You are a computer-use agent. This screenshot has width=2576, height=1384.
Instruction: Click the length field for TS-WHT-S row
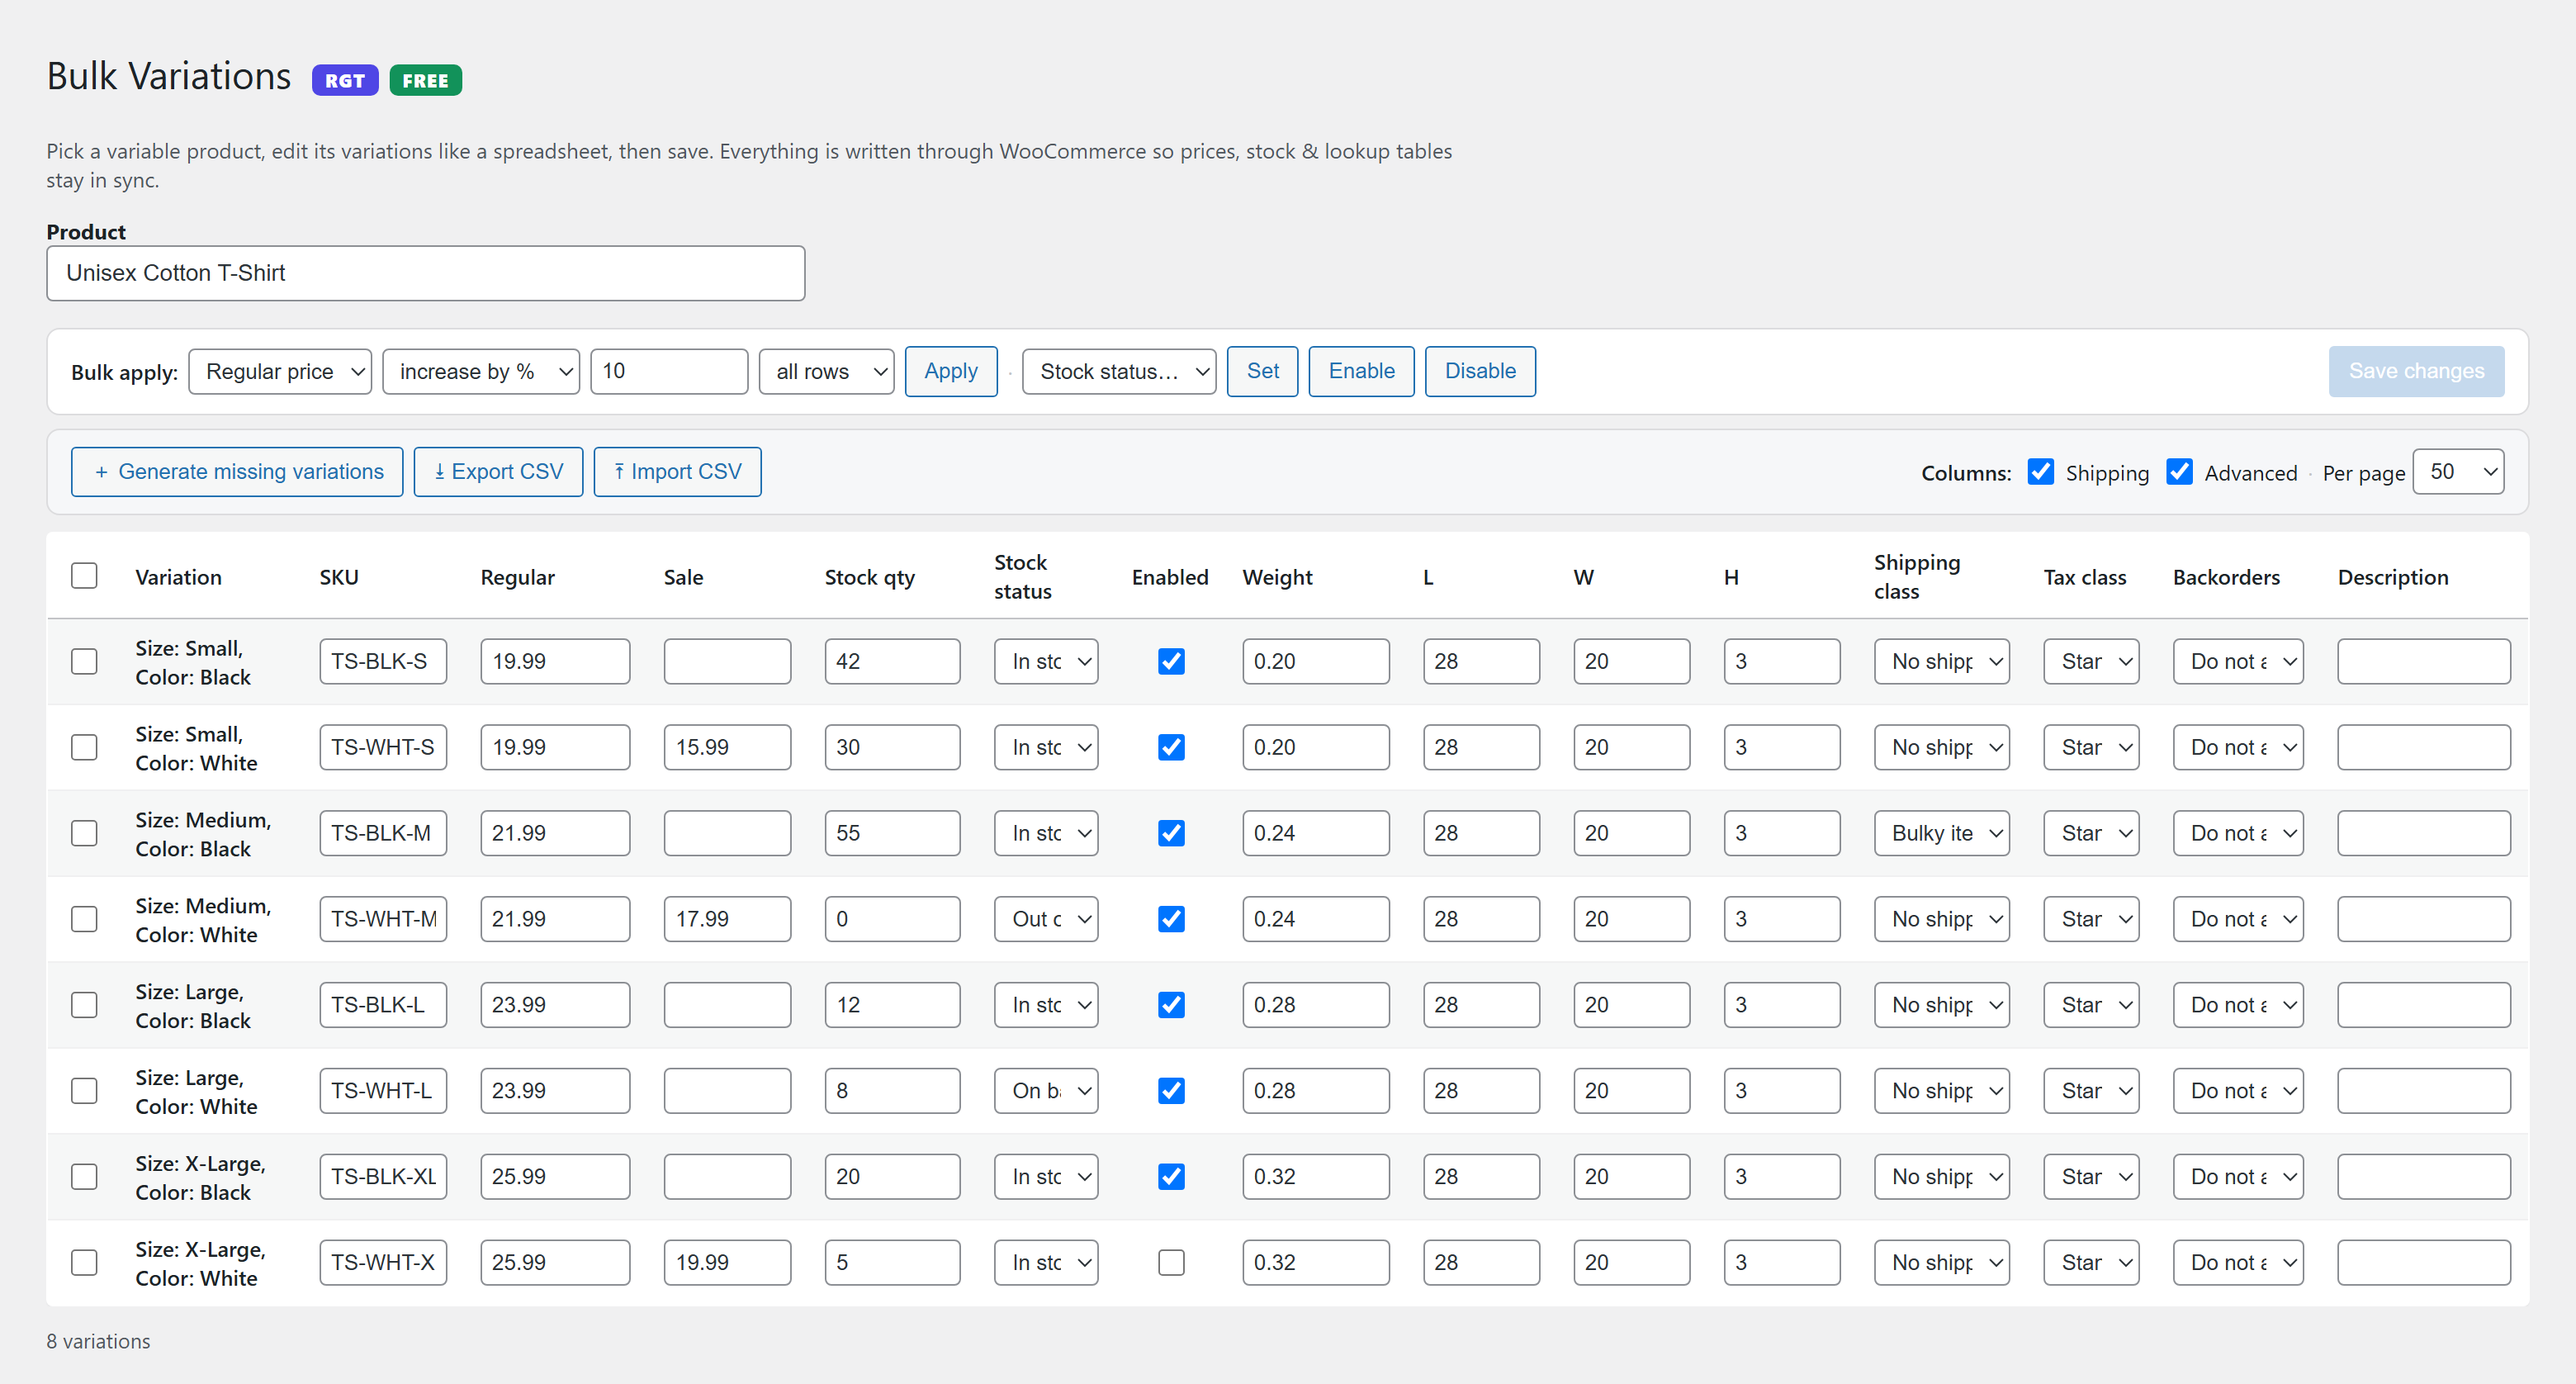pyautogui.click(x=1481, y=748)
